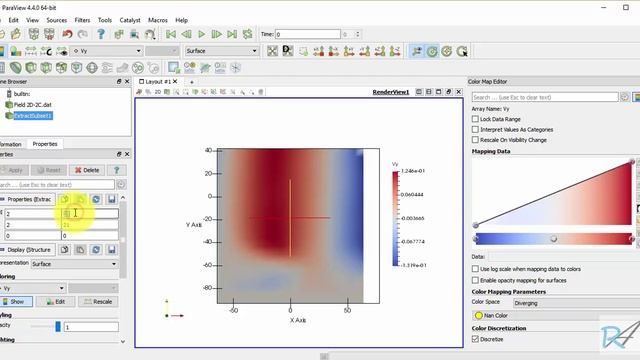Open the Vy Coloring dropdown in Properties panel
The image size is (640, 360).
click(x=33, y=288)
